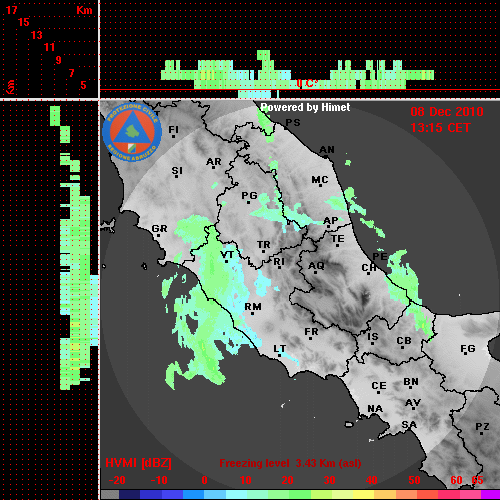The image size is (500, 500).
Task: Click the 40 dBZ scale value
Action: 371,480
